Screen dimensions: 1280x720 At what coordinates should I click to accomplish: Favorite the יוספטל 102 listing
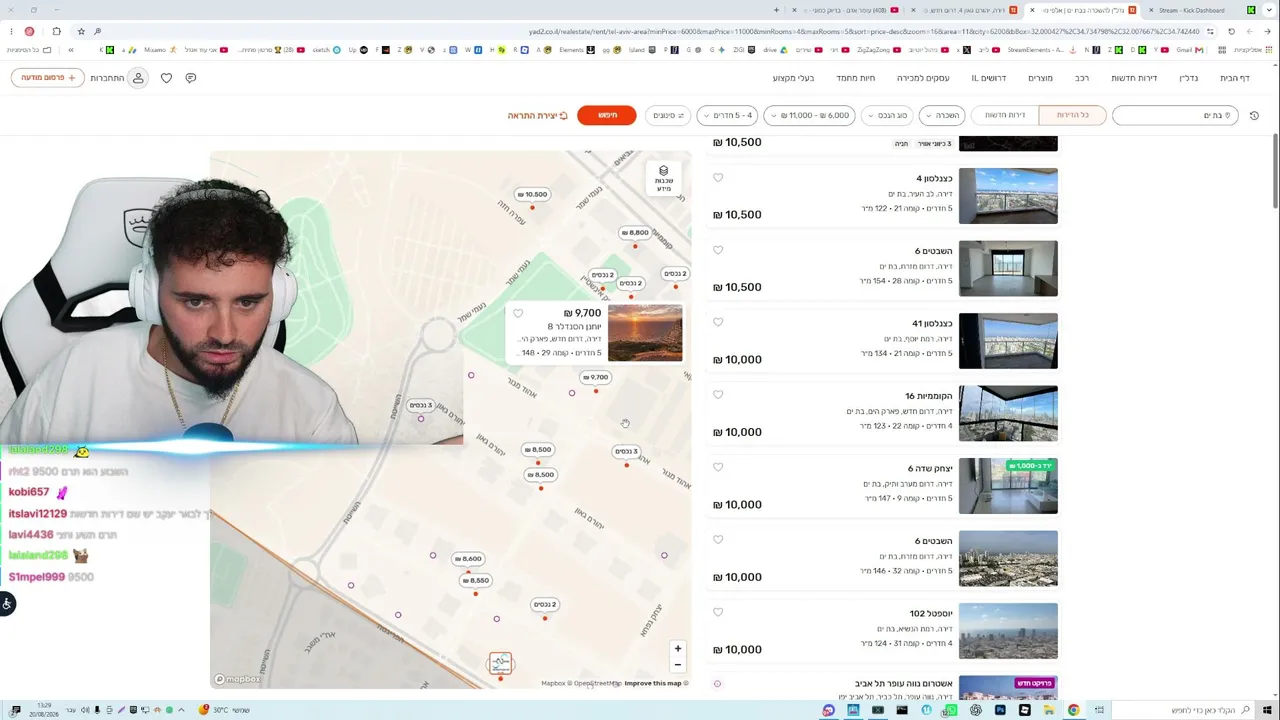click(718, 612)
